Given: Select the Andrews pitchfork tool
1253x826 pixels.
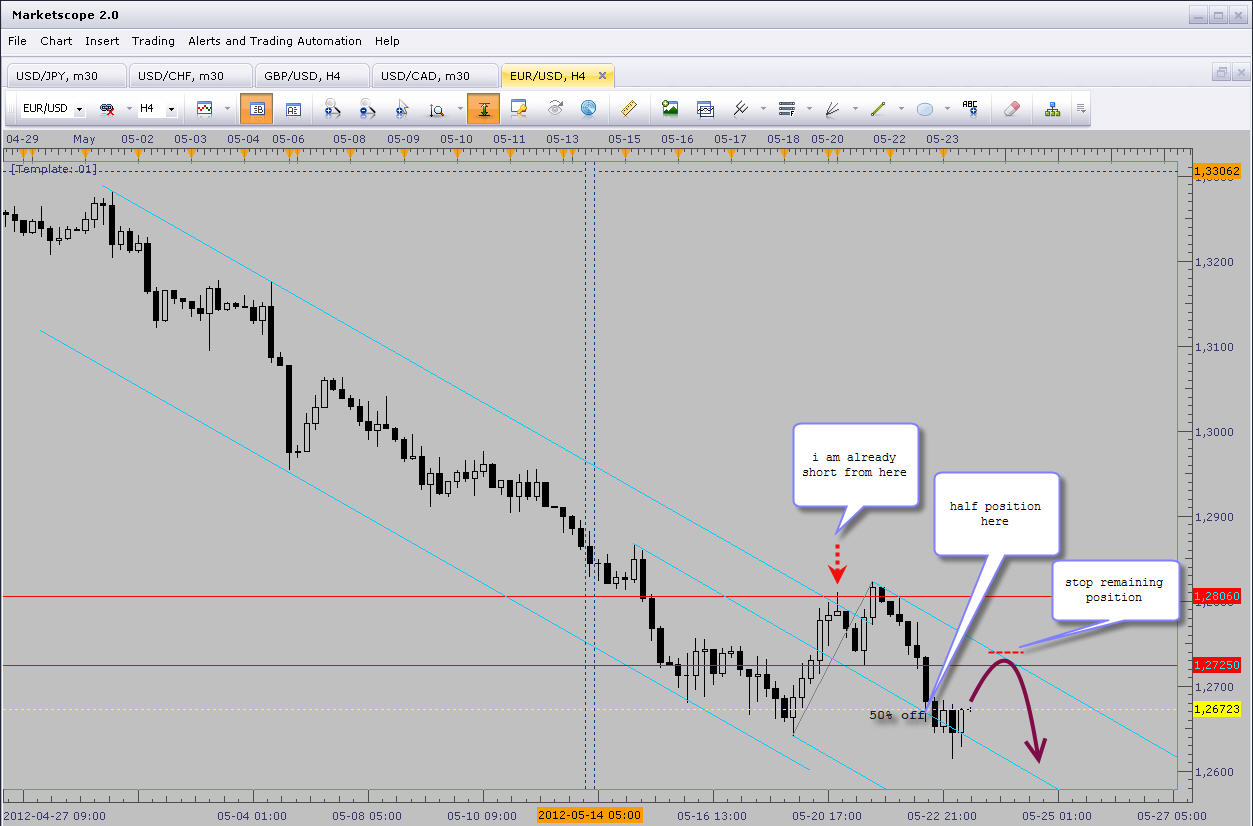Looking at the screenshot, I should point(741,108).
